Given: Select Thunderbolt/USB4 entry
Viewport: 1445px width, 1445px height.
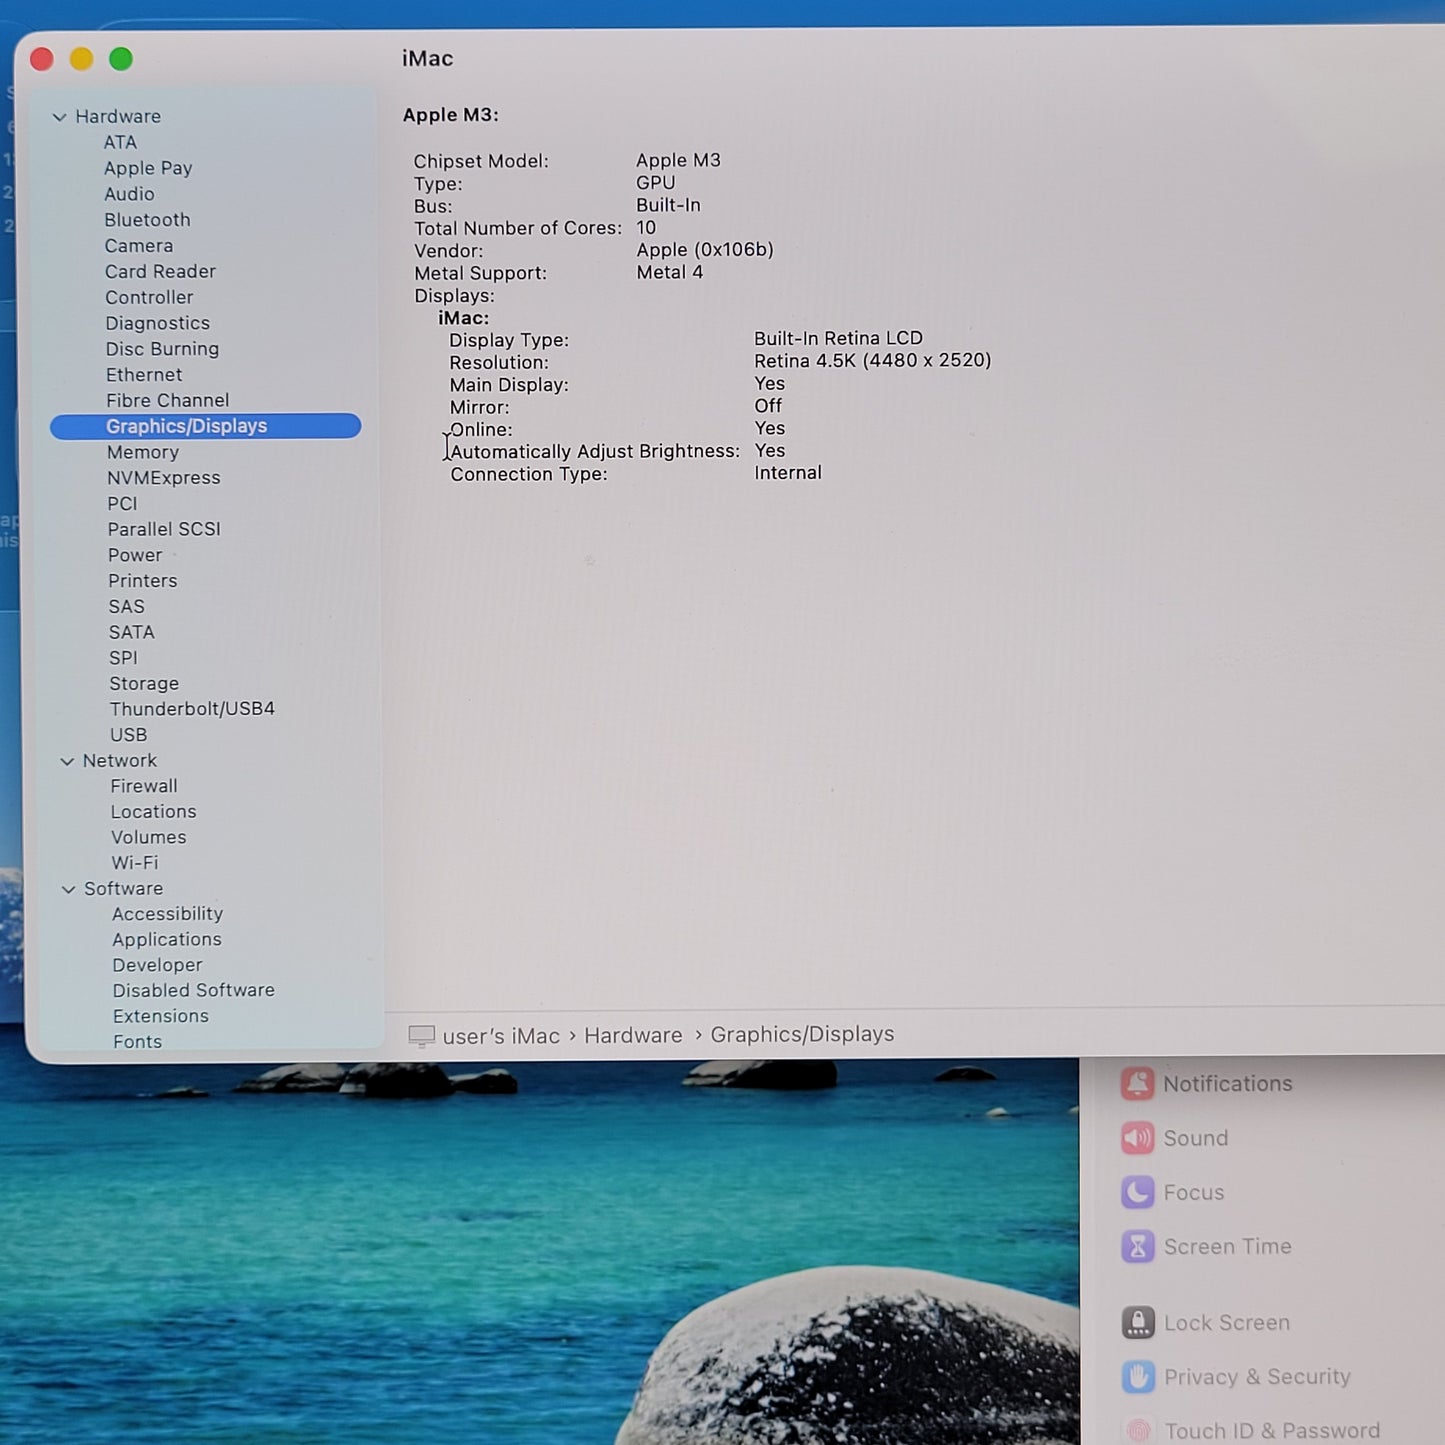Looking at the screenshot, I should [192, 709].
